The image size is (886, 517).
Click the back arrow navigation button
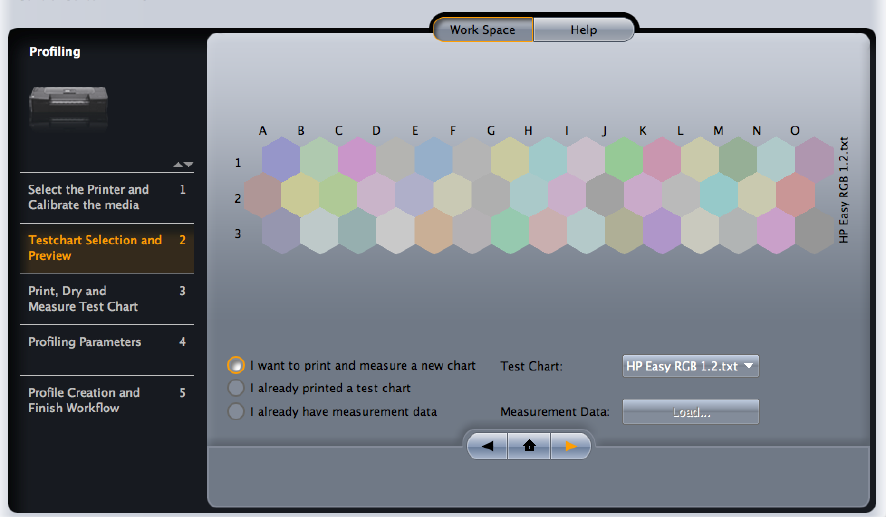coord(487,446)
